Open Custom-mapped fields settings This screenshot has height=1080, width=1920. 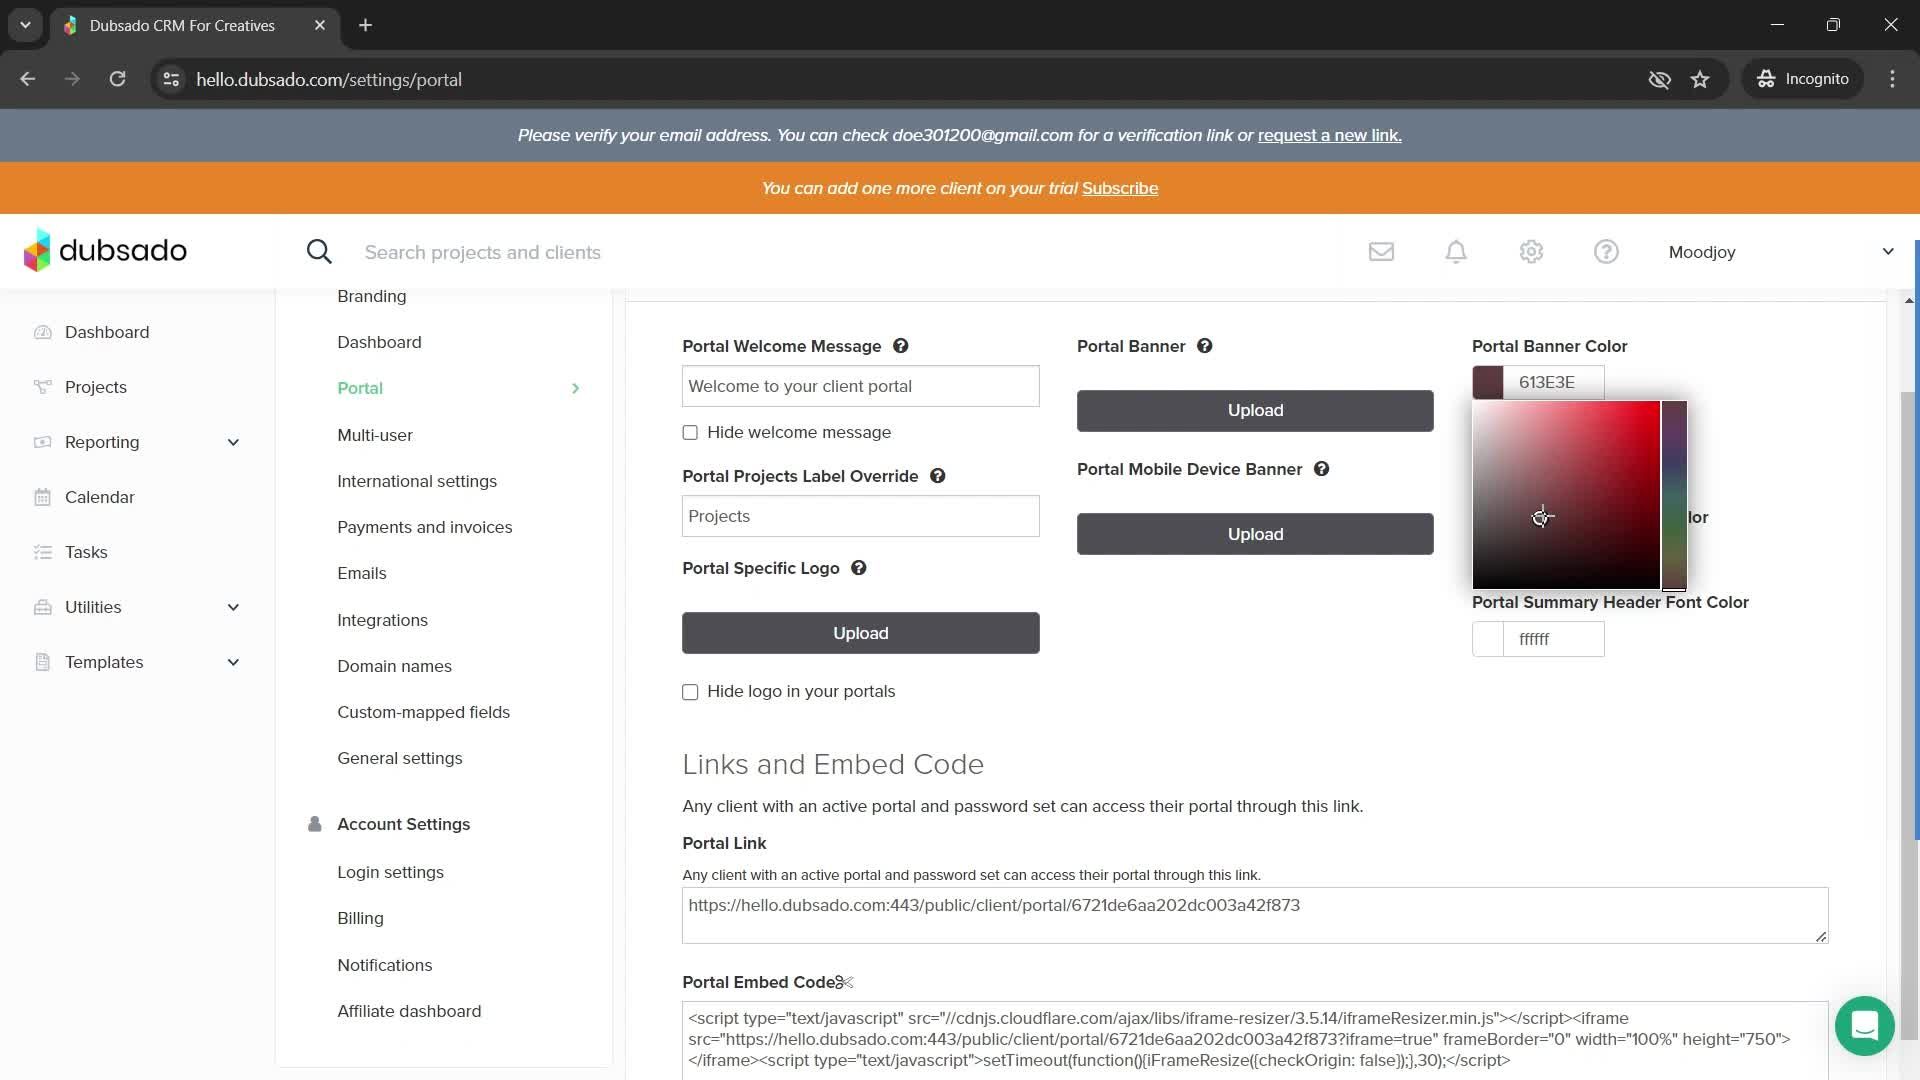pos(423,712)
